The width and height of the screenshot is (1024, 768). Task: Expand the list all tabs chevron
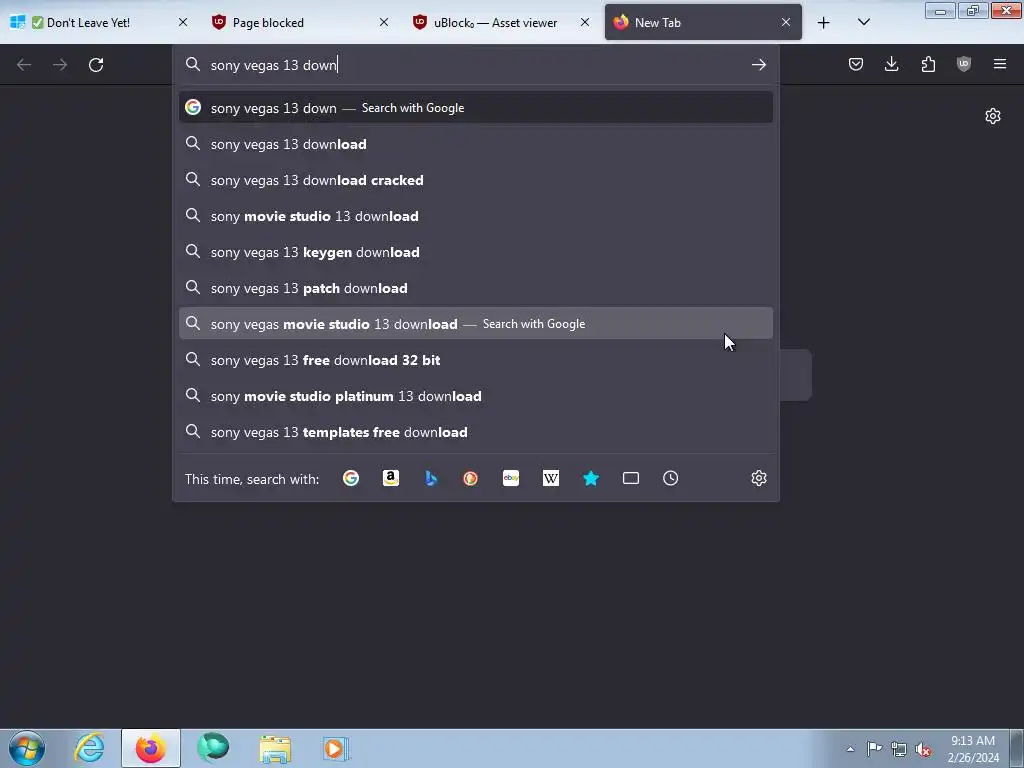click(x=863, y=23)
